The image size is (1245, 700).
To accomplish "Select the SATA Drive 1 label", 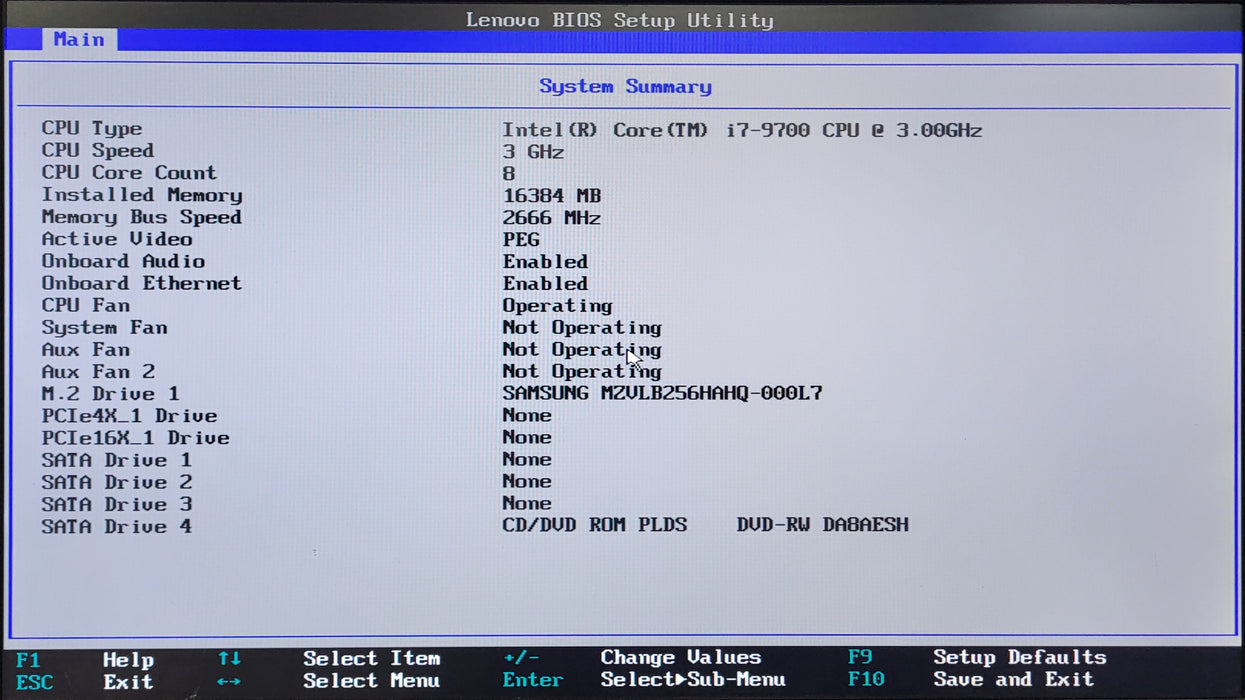I will click(x=117, y=460).
